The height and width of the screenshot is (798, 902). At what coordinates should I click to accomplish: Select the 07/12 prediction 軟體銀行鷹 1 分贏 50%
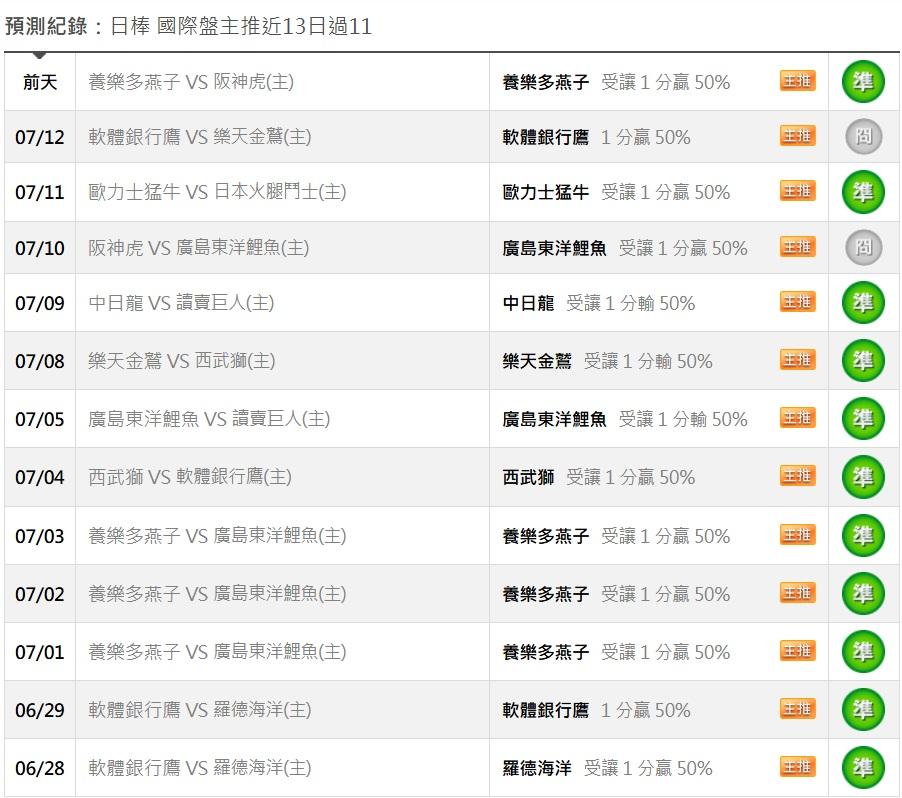(x=597, y=138)
